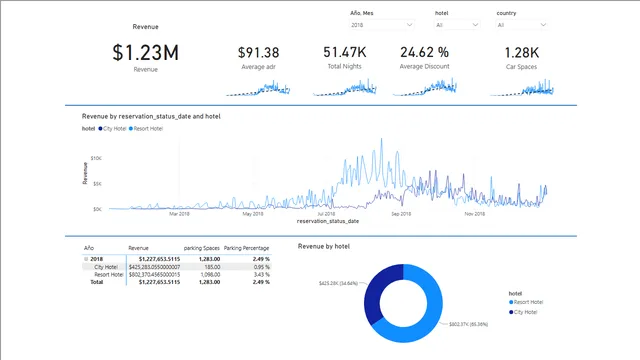
Task: Click the $5K y-axis label
Action: click(97, 184)
